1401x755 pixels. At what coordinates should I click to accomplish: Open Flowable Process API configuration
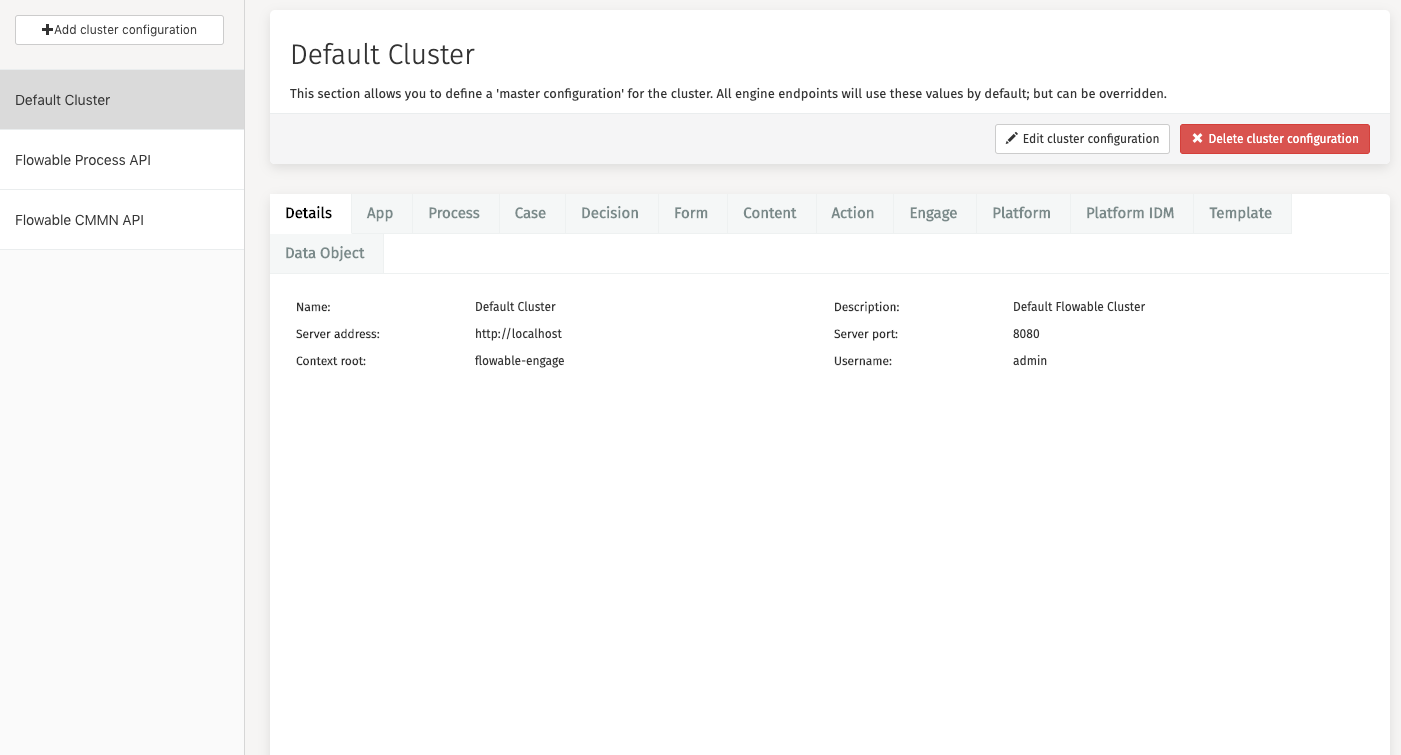(83, 160)
